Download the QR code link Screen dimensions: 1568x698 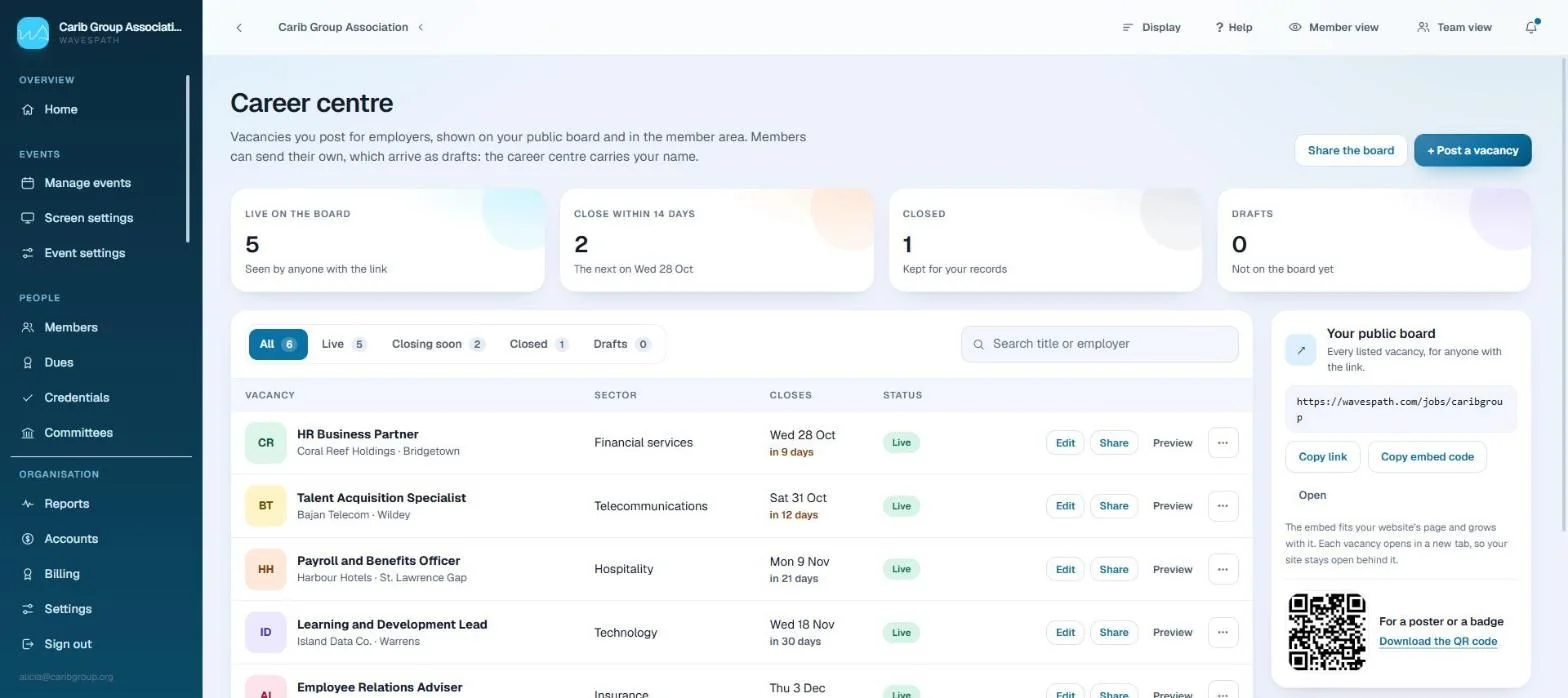pyautogui.click(x=1437, y=642)
